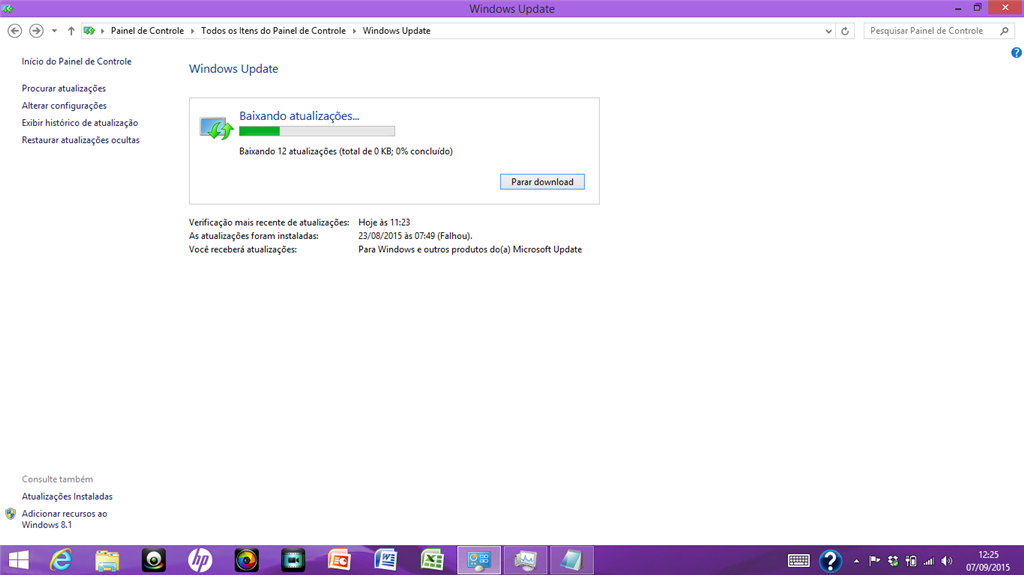Open the touch keyboard from the taskbar

pos(798,561)
